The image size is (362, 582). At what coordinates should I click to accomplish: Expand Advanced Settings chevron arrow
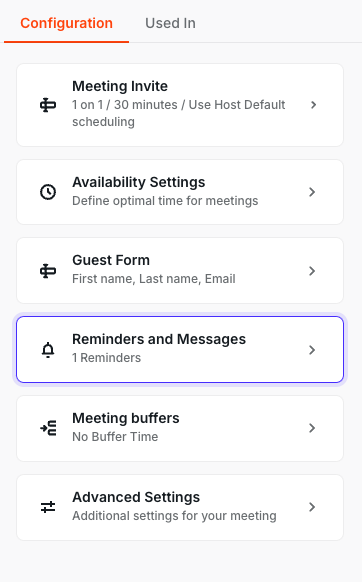312,507
